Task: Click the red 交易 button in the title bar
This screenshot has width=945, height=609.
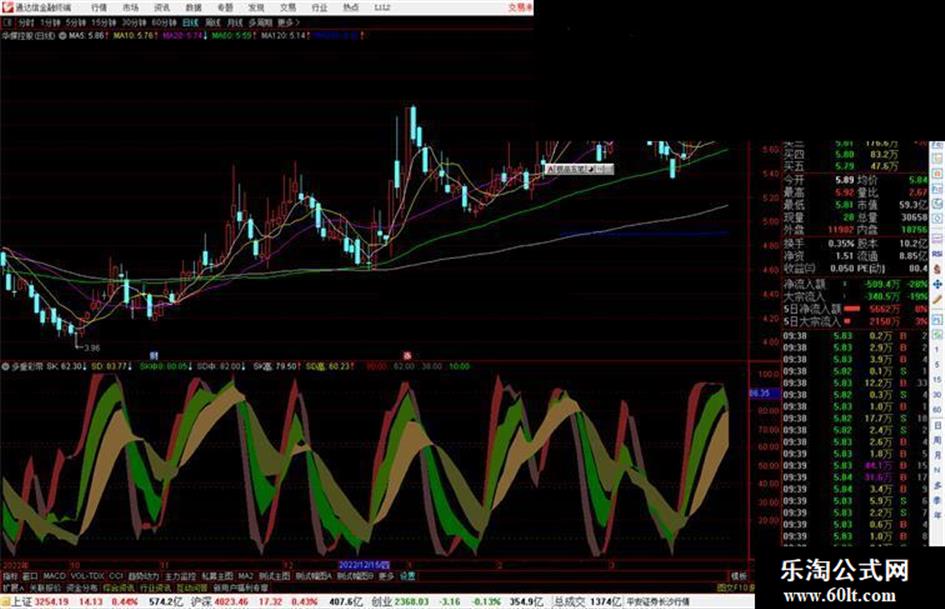Action: (x=520, y=8)
